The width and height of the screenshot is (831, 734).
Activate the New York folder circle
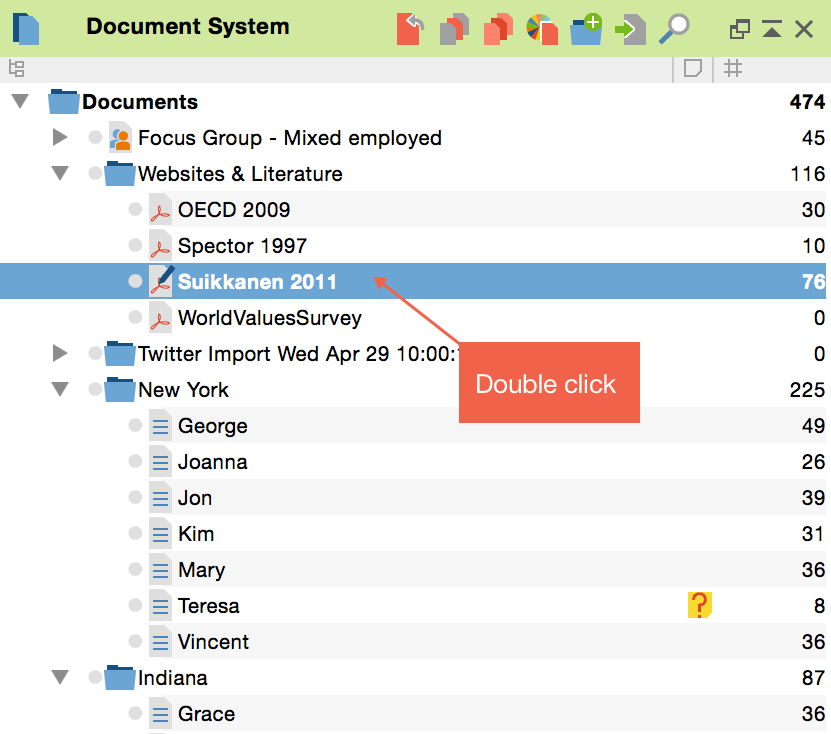(95, 390)
